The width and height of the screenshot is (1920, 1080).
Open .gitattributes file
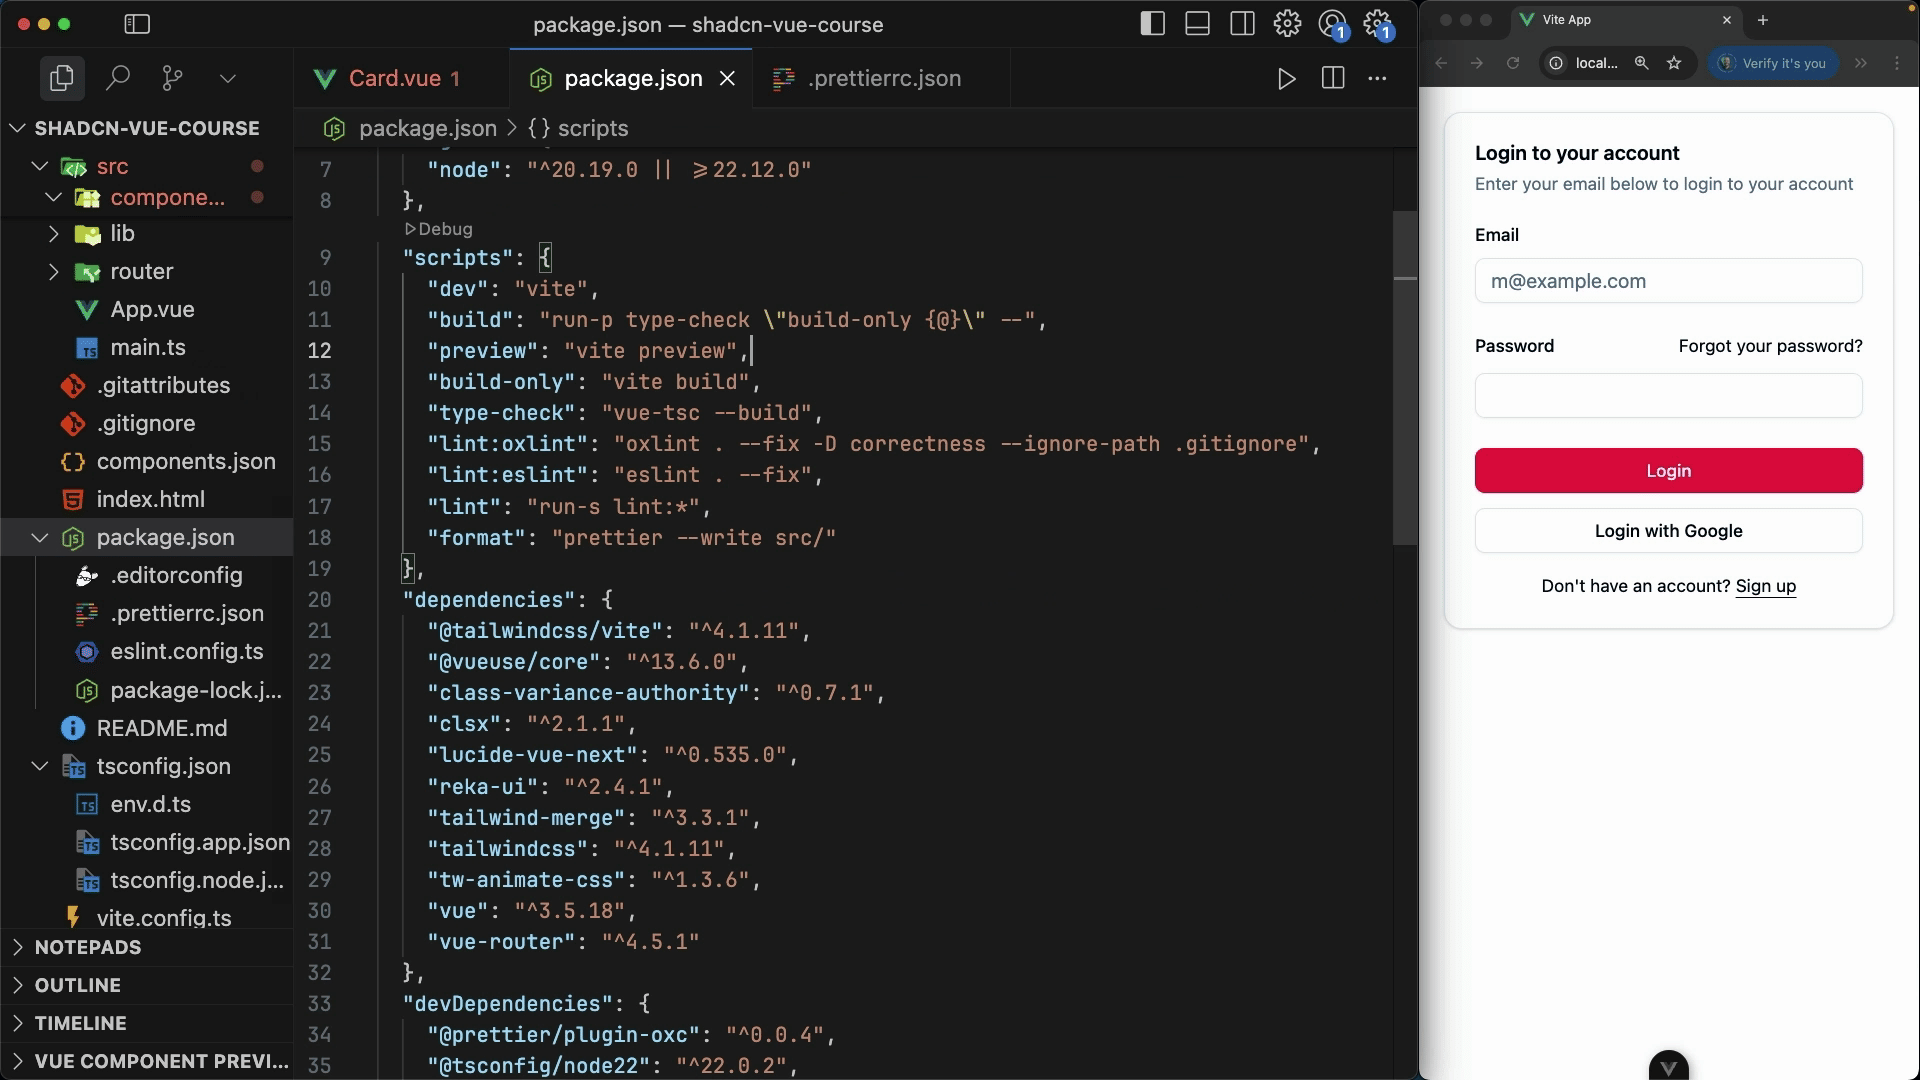coord(163,386)
